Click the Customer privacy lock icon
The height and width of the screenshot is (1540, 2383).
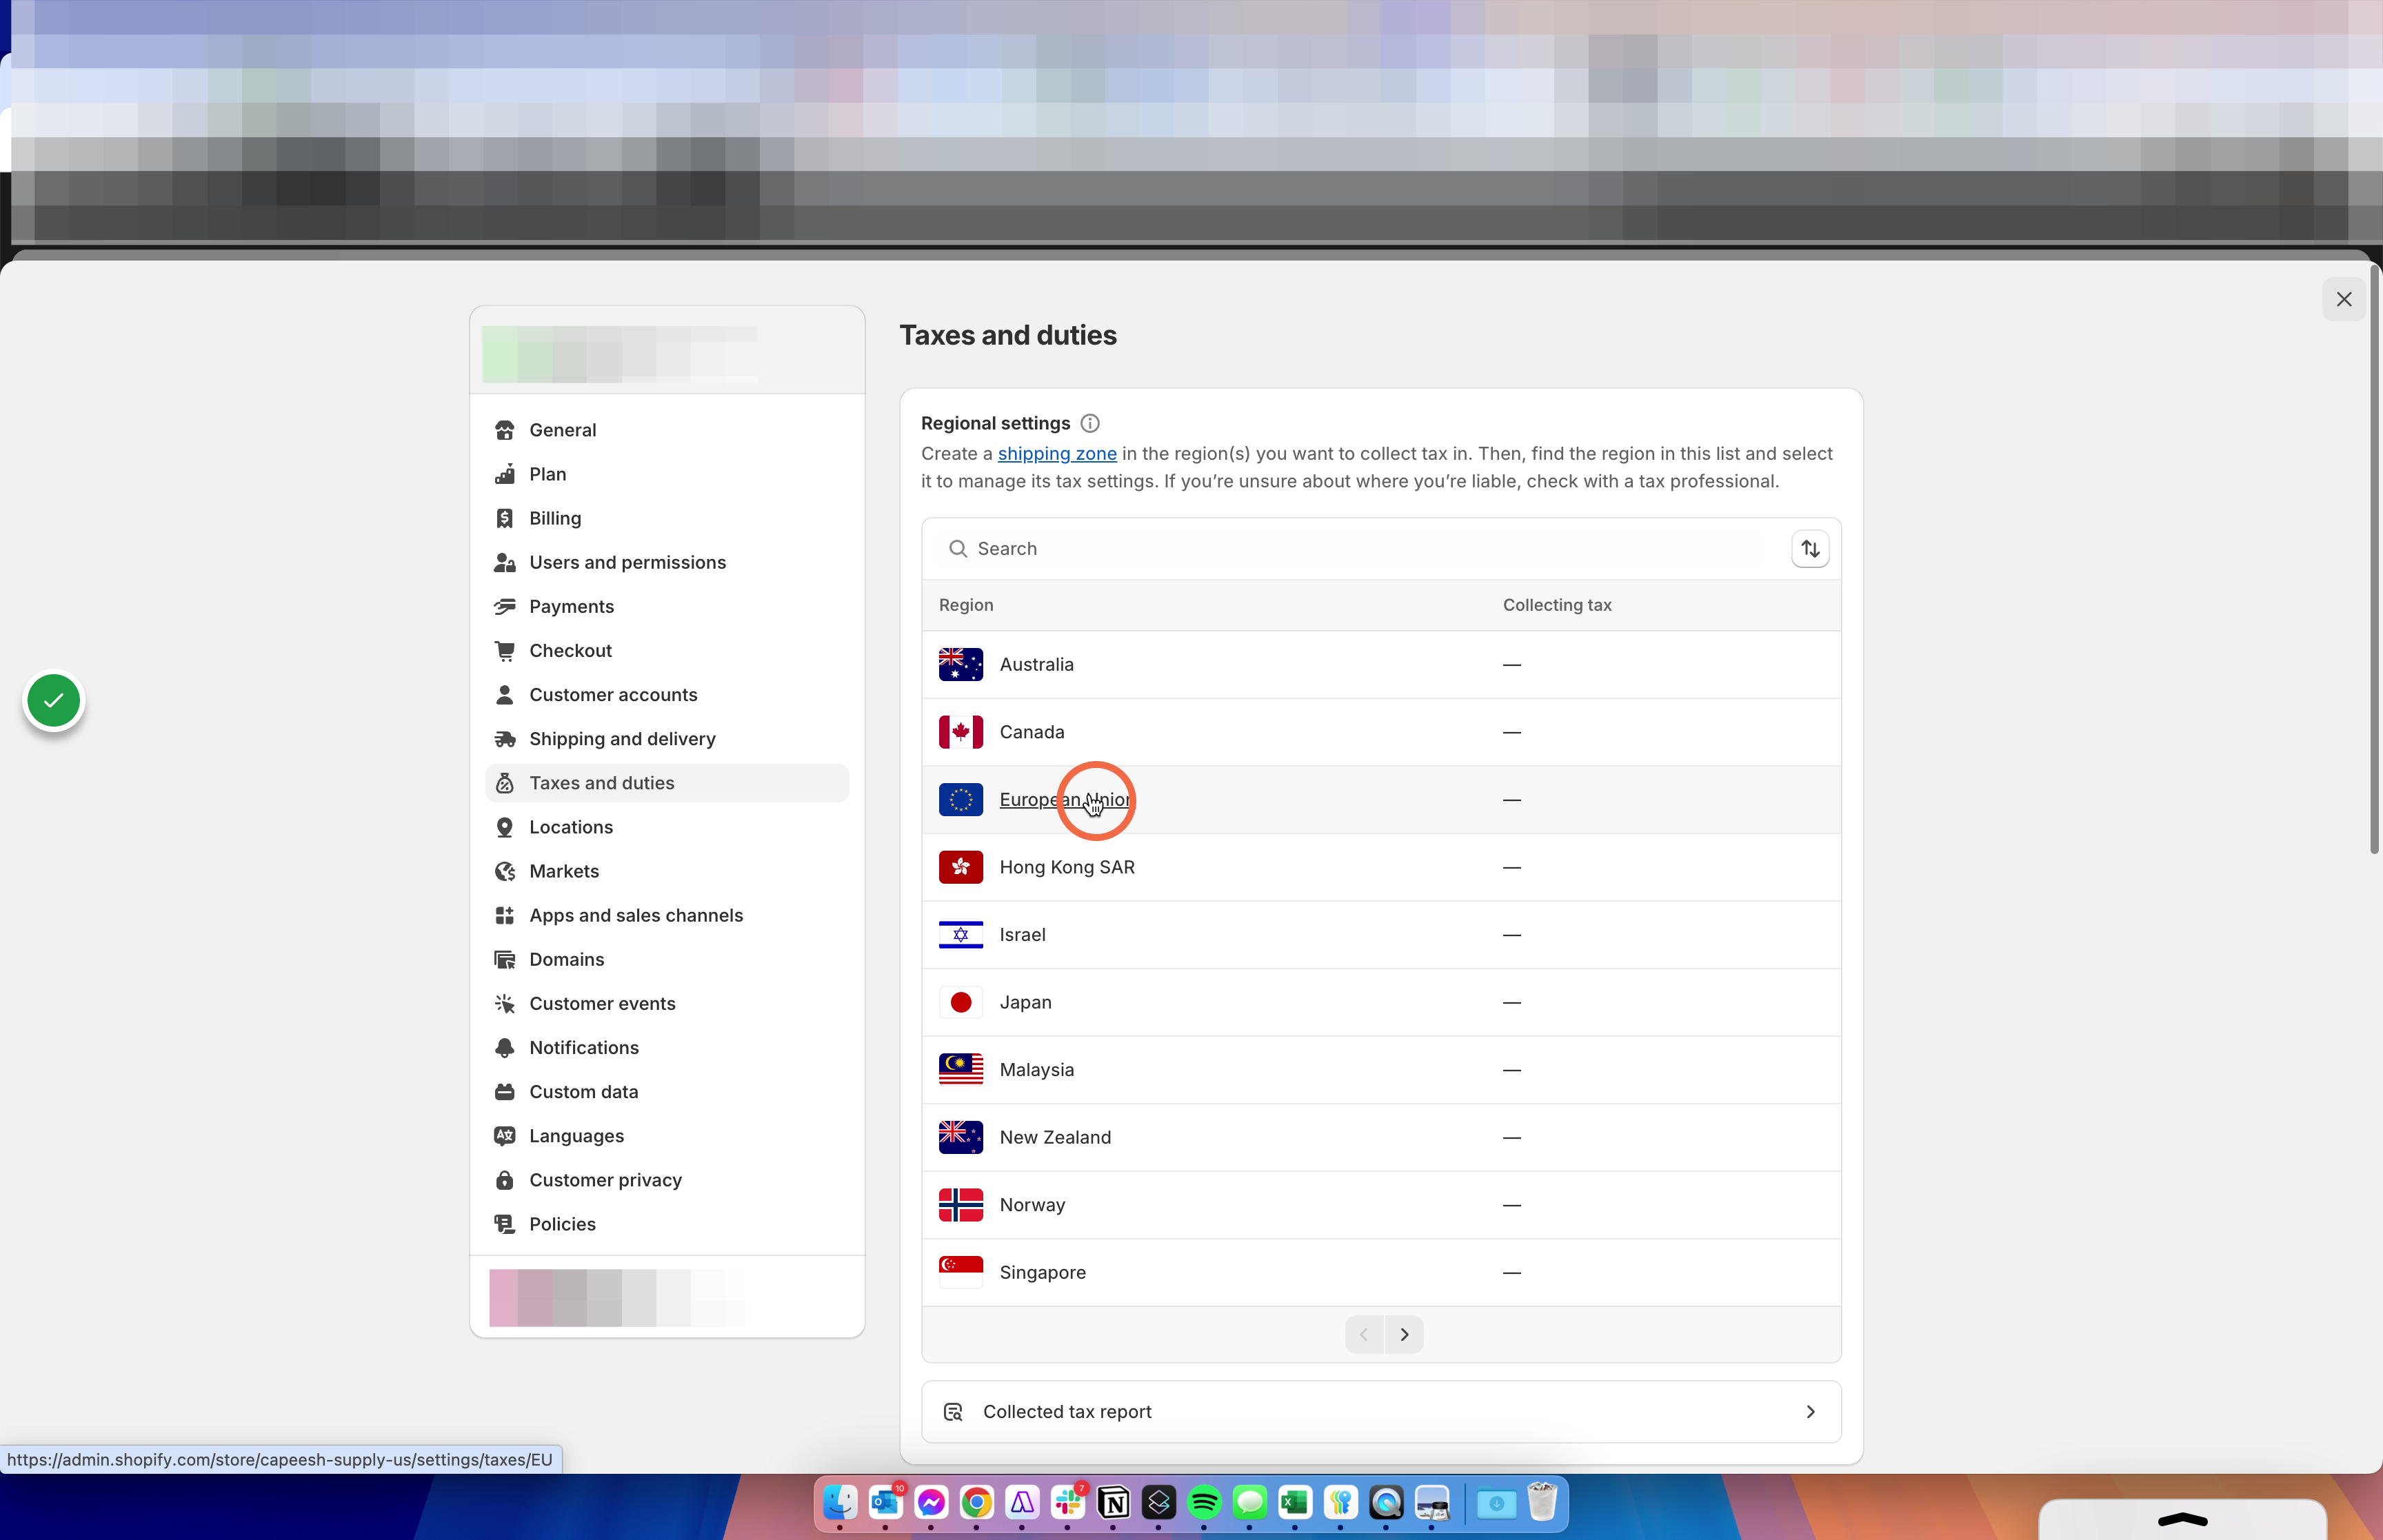coord(505,1180)
